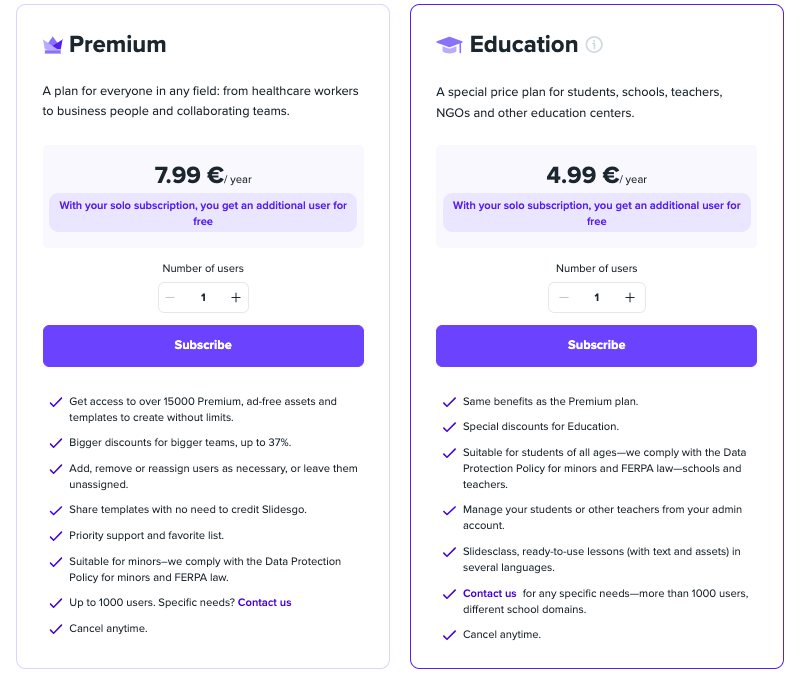
Task: Subscribe to the Premium plan
Action: (203, 346)
